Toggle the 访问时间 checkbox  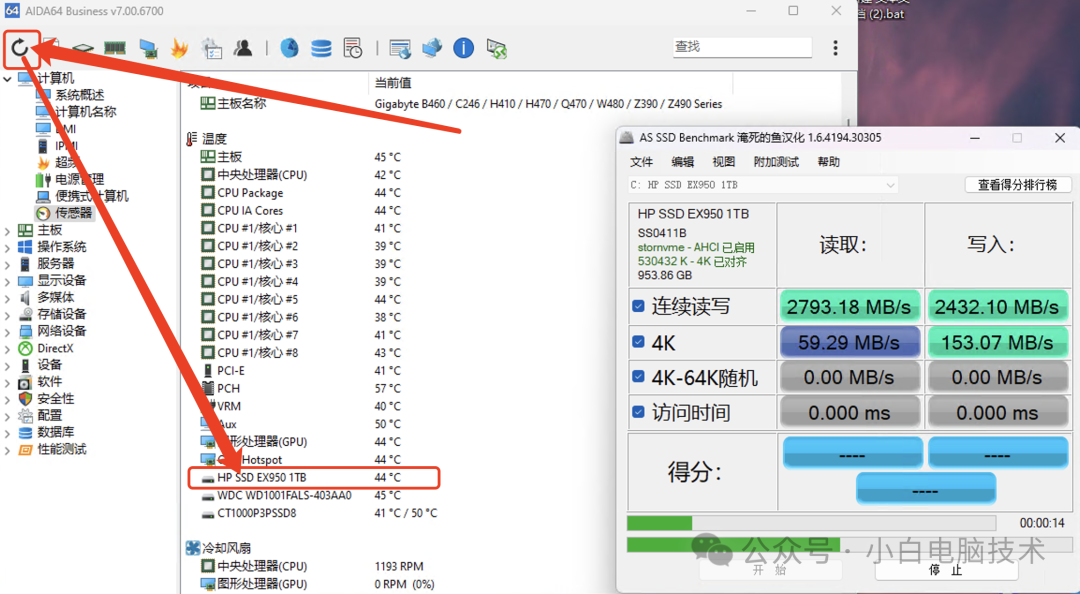(x=638, y=412)
